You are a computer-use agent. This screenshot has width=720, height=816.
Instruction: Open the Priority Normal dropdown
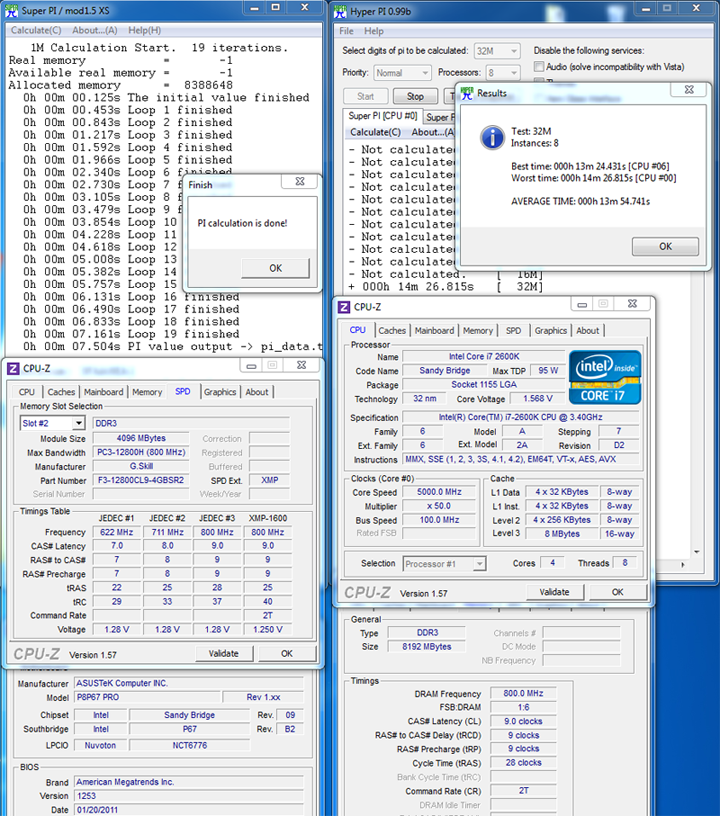coord(402,73)
